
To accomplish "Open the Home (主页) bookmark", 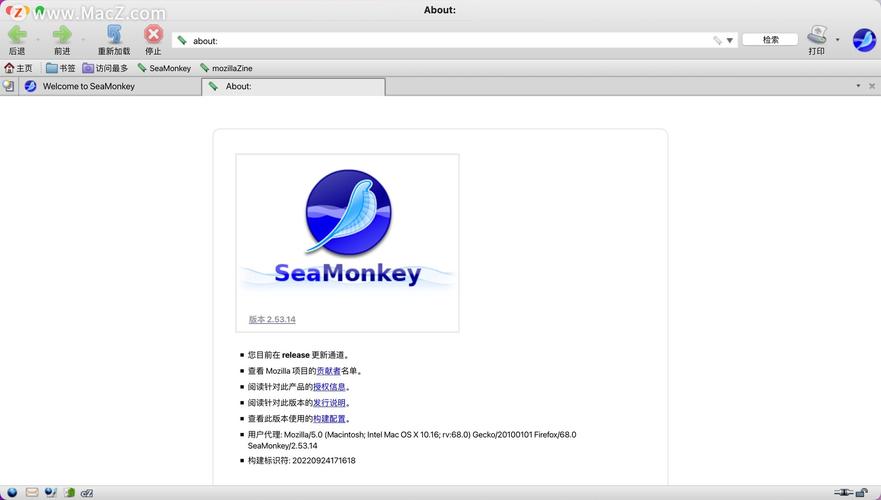I will coord(19,68).
